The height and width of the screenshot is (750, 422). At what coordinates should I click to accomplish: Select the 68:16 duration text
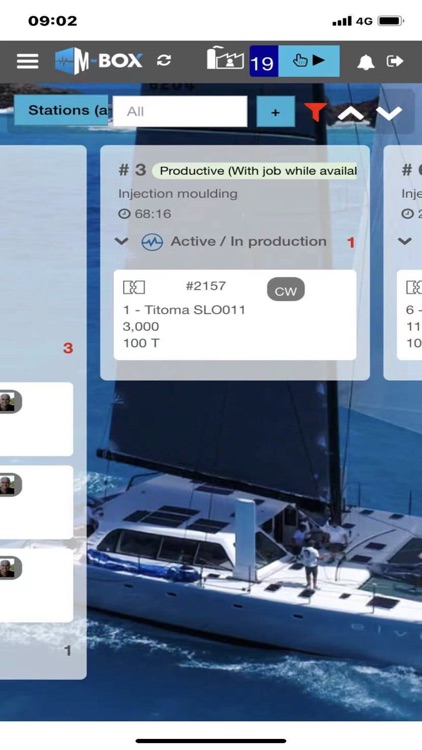(x=153, y=214)
